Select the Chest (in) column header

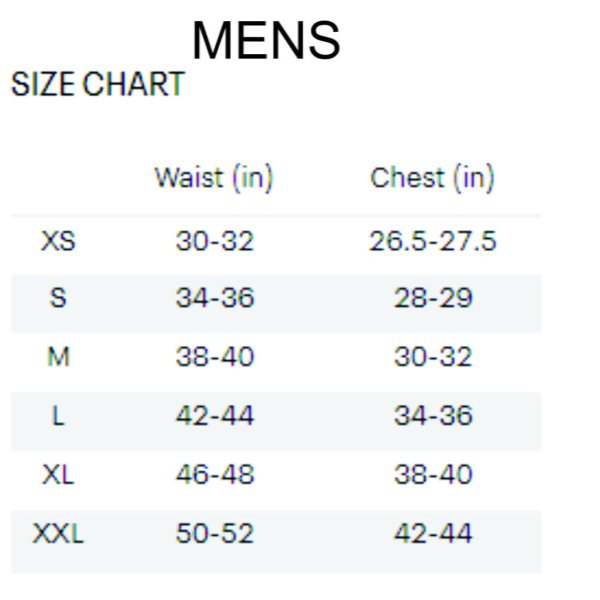[432, 178]
